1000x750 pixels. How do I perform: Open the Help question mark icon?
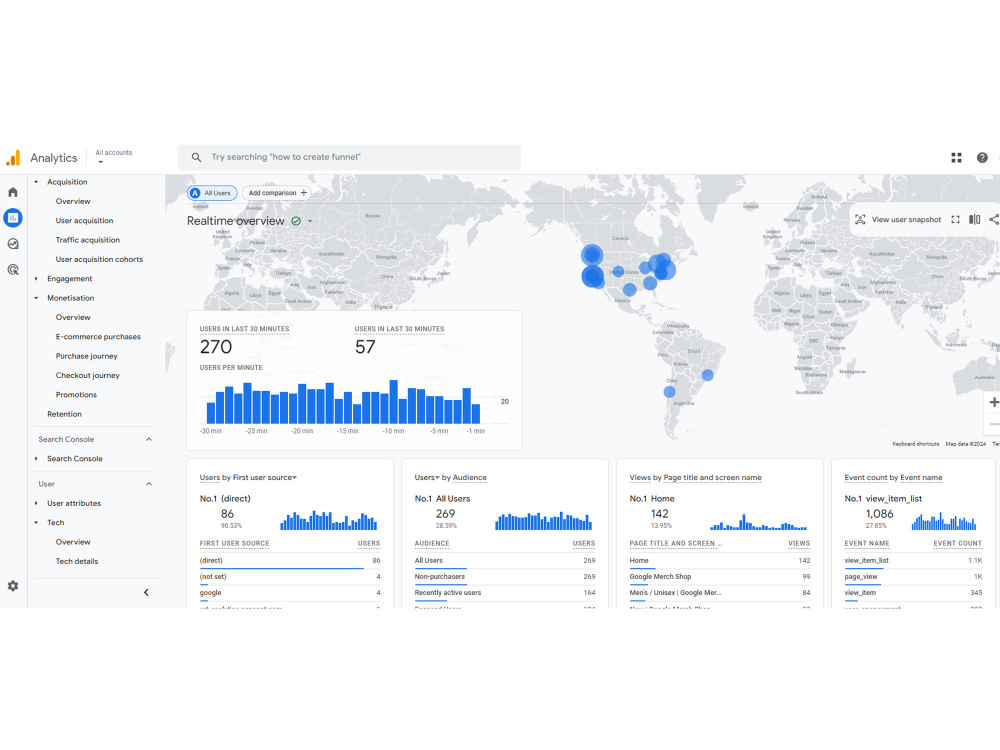pos(982,158)
